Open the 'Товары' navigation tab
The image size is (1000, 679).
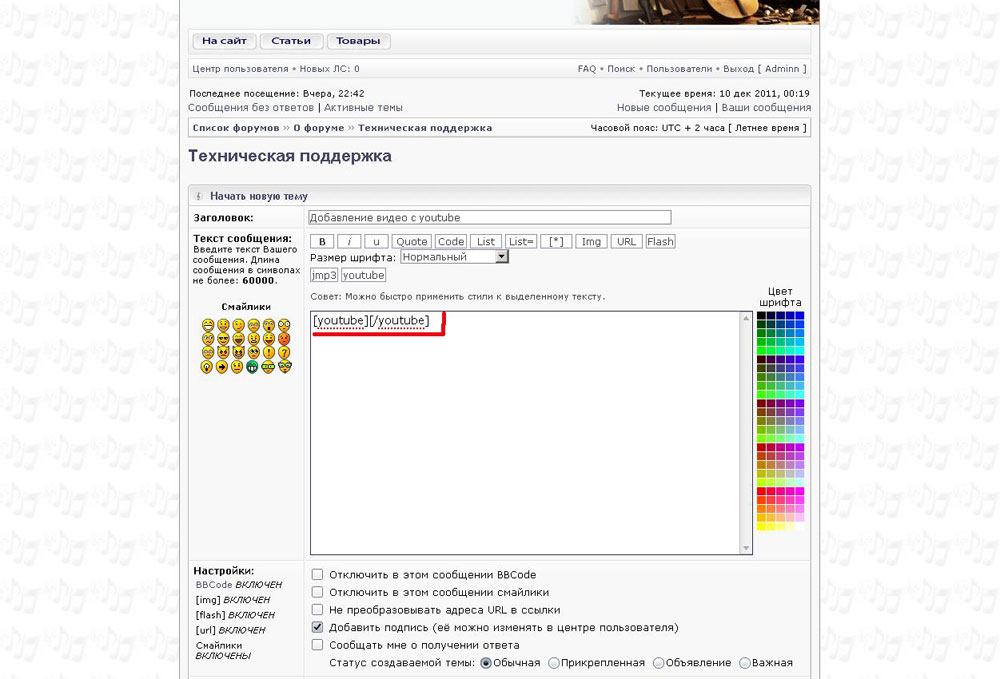(x=358, y=41)
